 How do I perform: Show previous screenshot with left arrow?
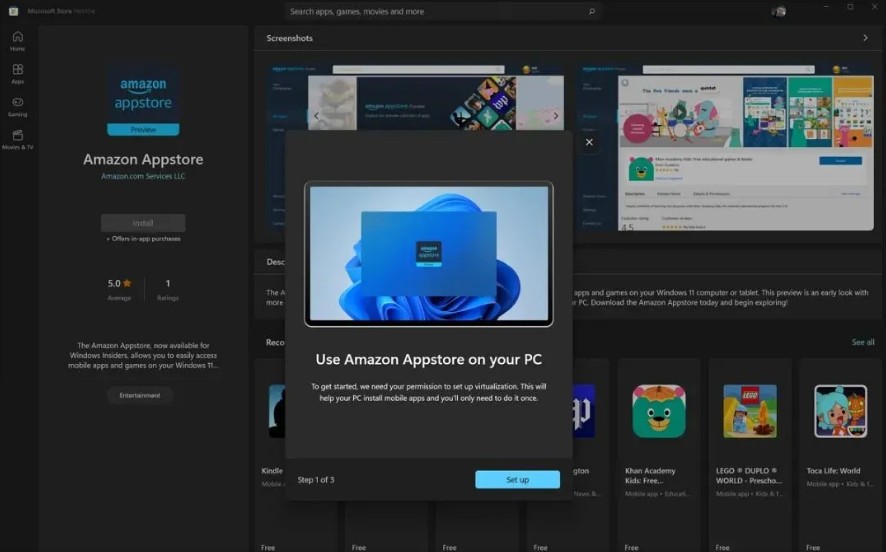(x=316, y=116)
